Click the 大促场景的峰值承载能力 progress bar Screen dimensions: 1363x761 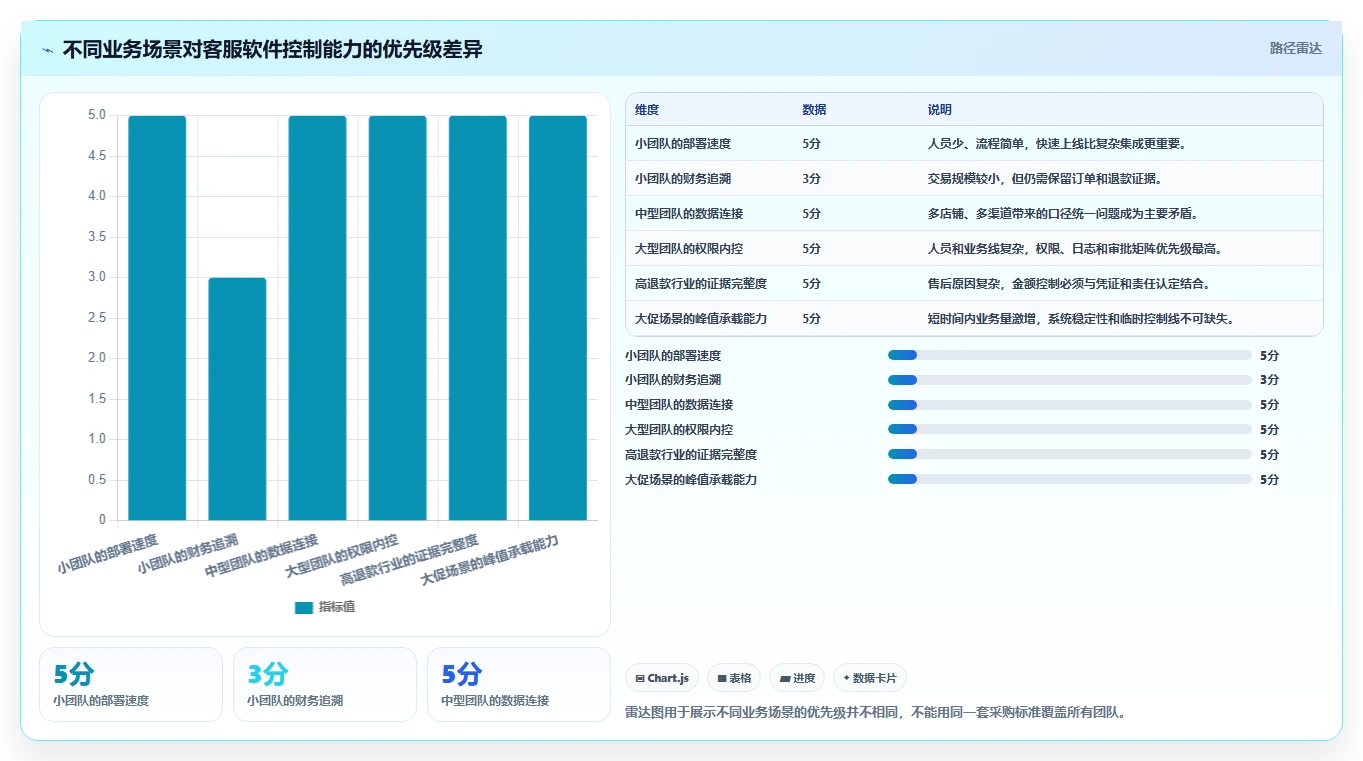point(1070,479)
